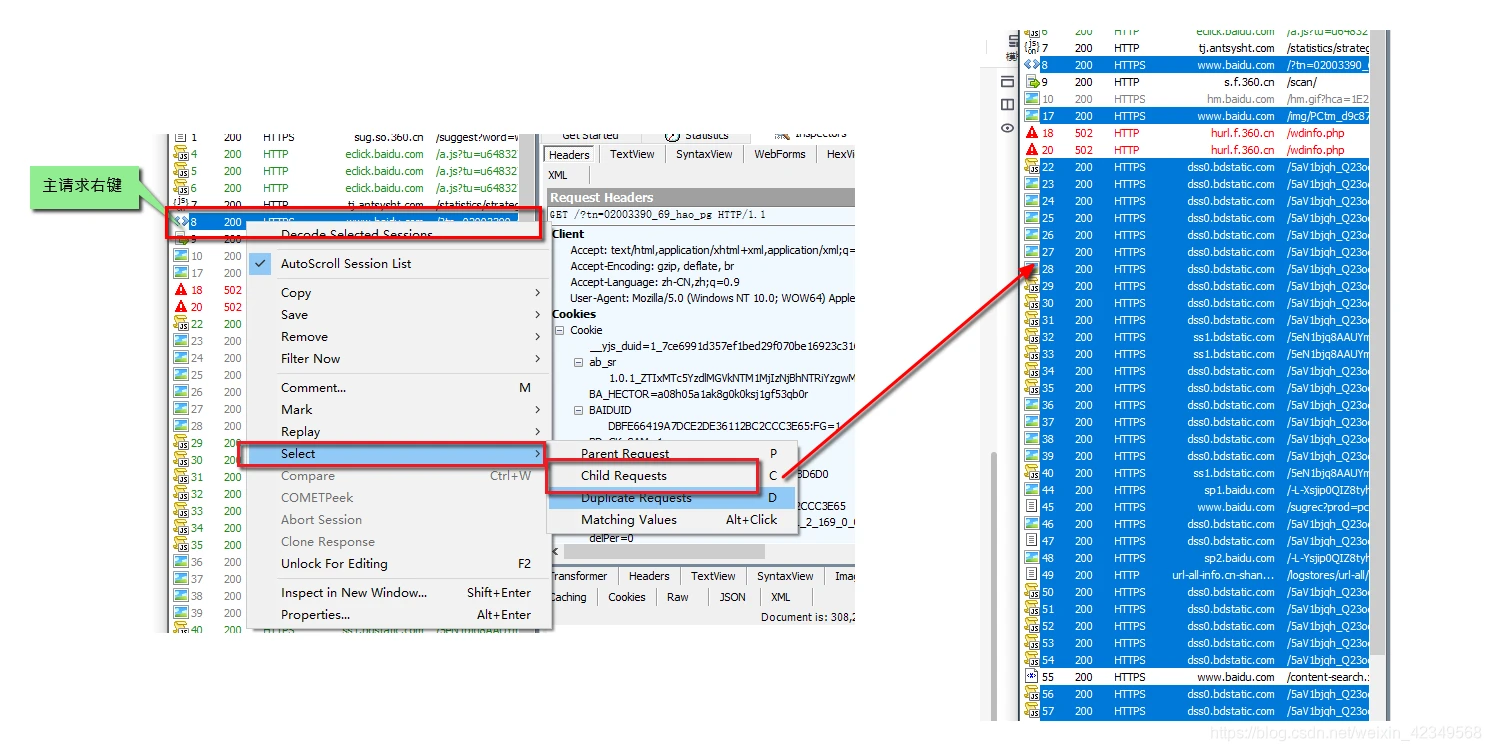Viewport: 1491px width, 751px height.
Task: Click the document icon of /sugrec session 45
Action: pyautogui.click(x=1032, y=507)
